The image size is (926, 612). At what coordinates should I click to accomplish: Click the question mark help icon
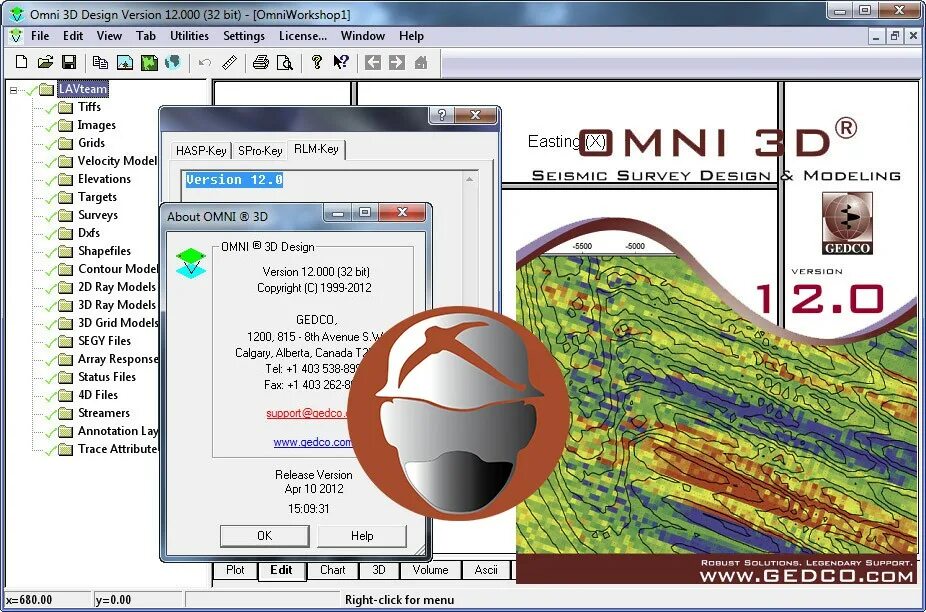coord(317,62)
